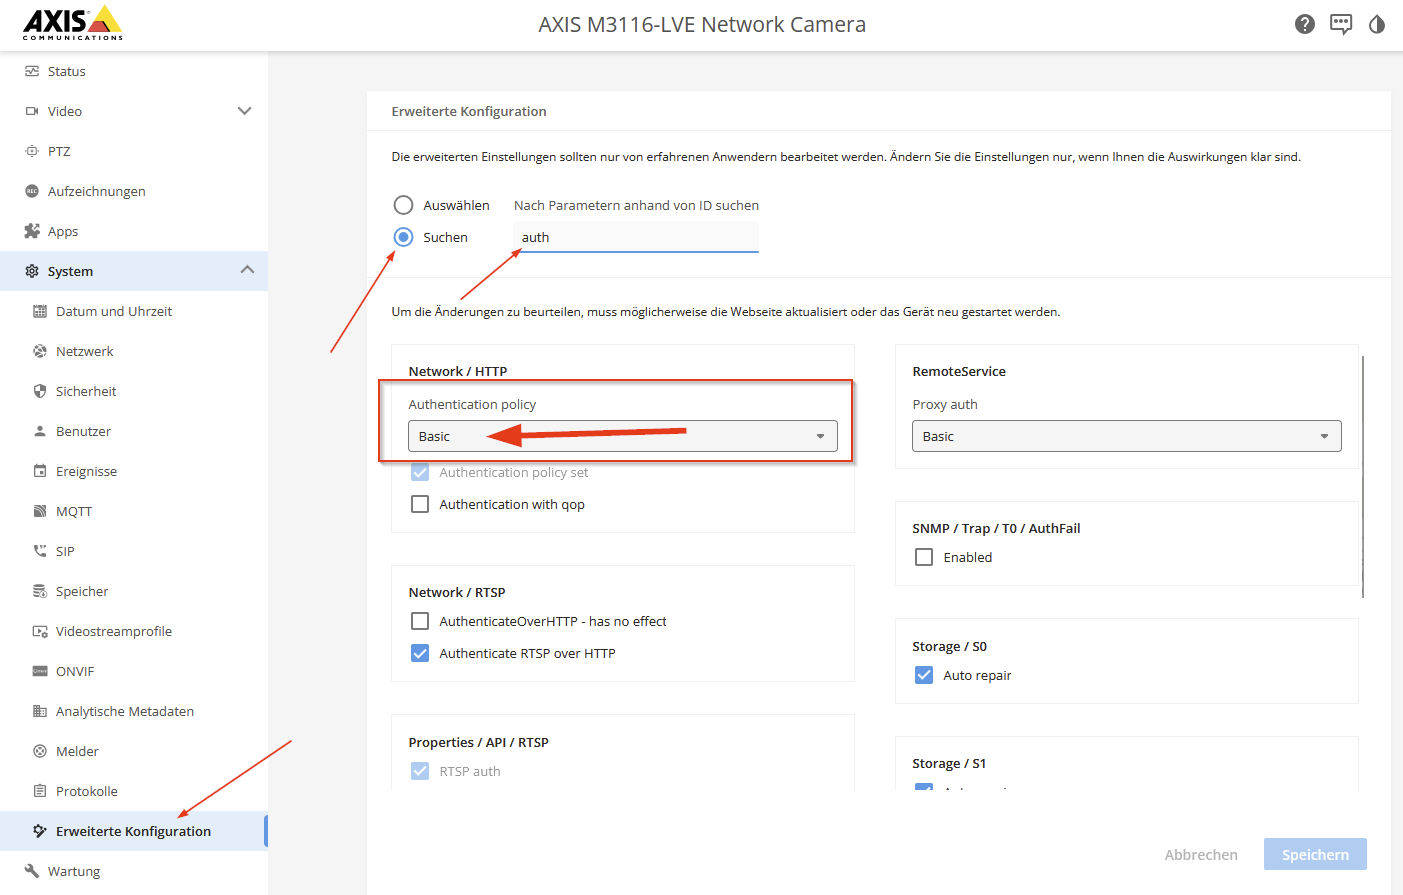Toggle the contrast theme icon

pos(1376,24)
